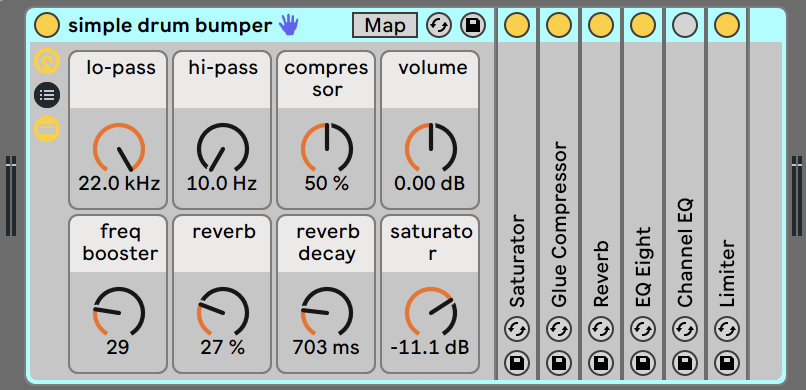
Task: Click the Reverb device title bar
Action: click(600, 273)
